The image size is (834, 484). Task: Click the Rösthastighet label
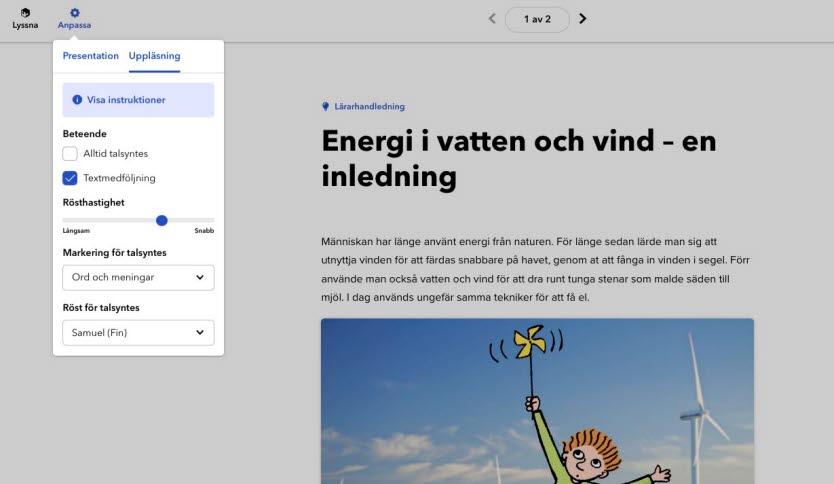(x=94, y=203)
